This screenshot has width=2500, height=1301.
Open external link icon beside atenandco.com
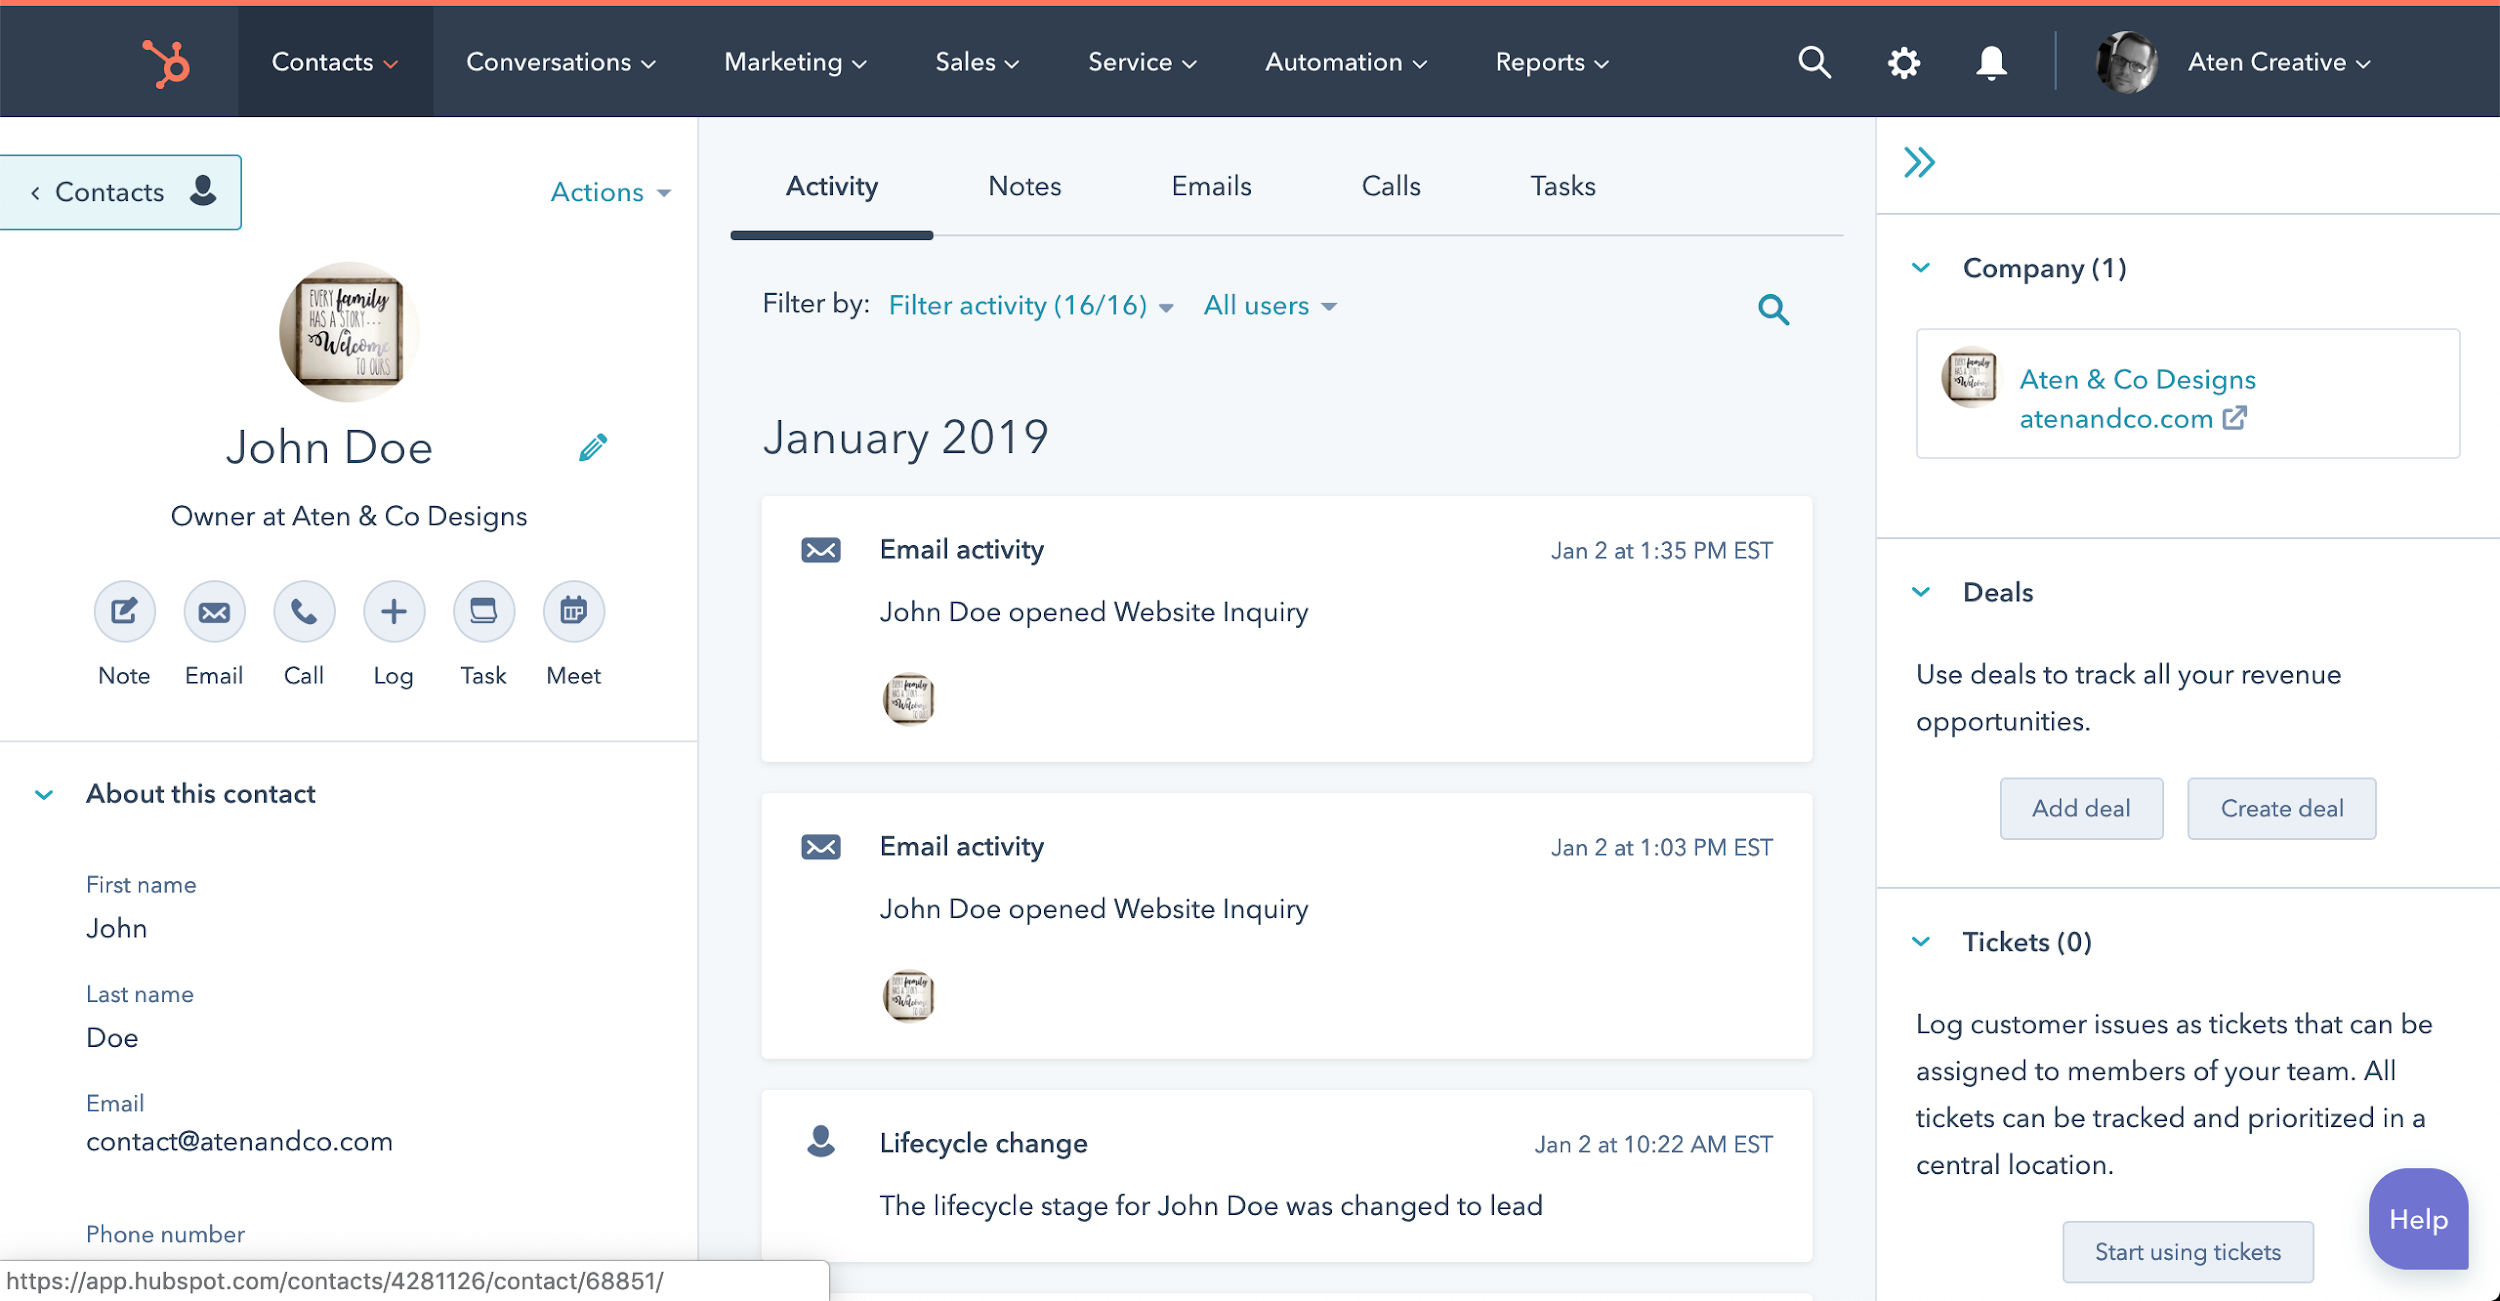(2235, 418)
